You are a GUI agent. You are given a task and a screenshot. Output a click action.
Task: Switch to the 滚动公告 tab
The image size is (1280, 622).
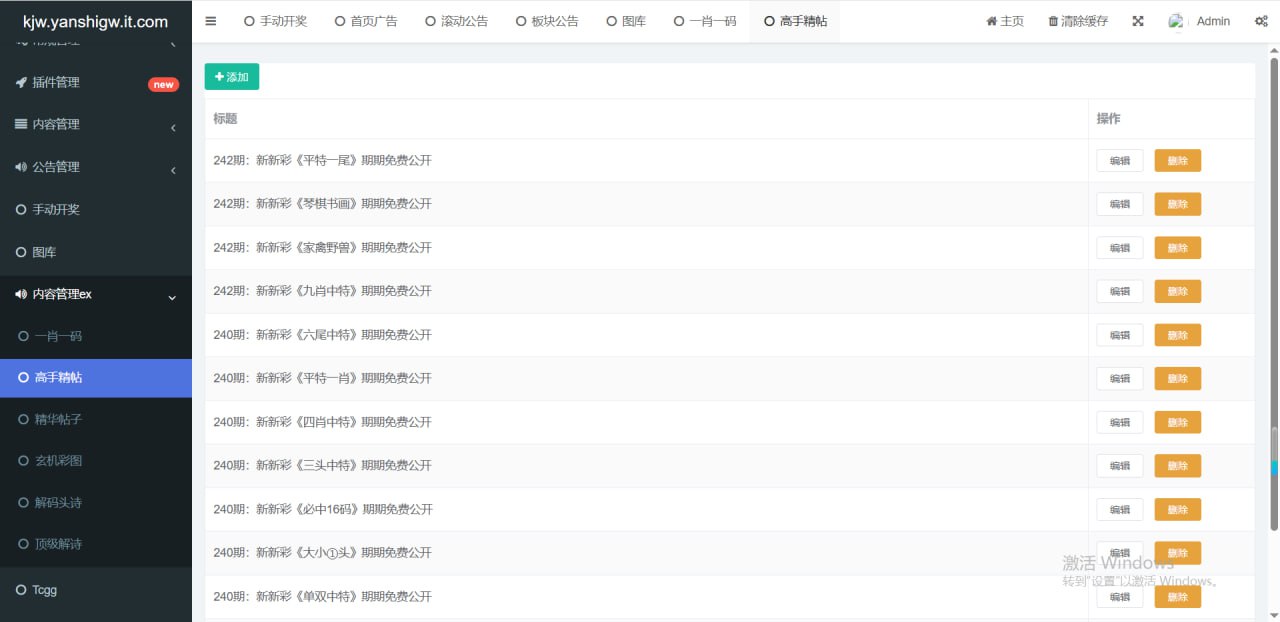pos(456,21)
